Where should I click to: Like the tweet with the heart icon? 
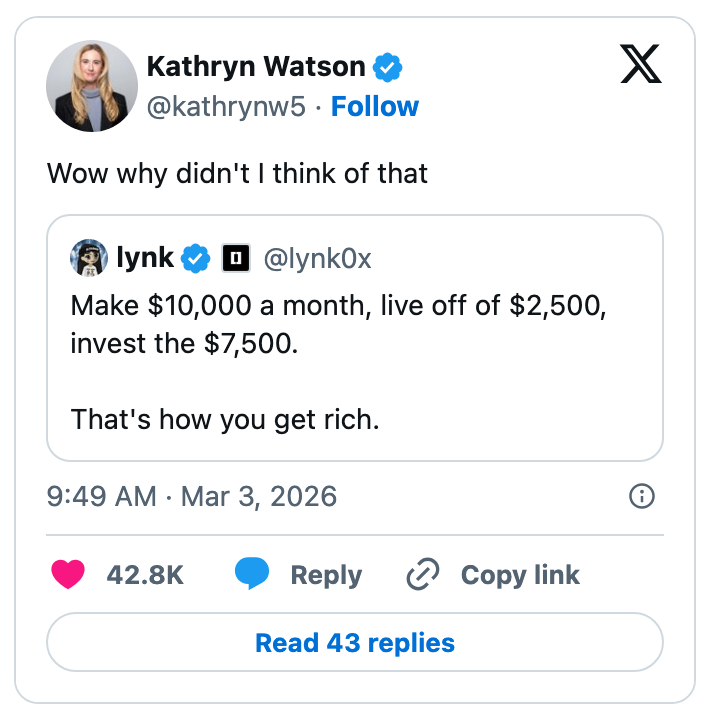click(67, 575)
